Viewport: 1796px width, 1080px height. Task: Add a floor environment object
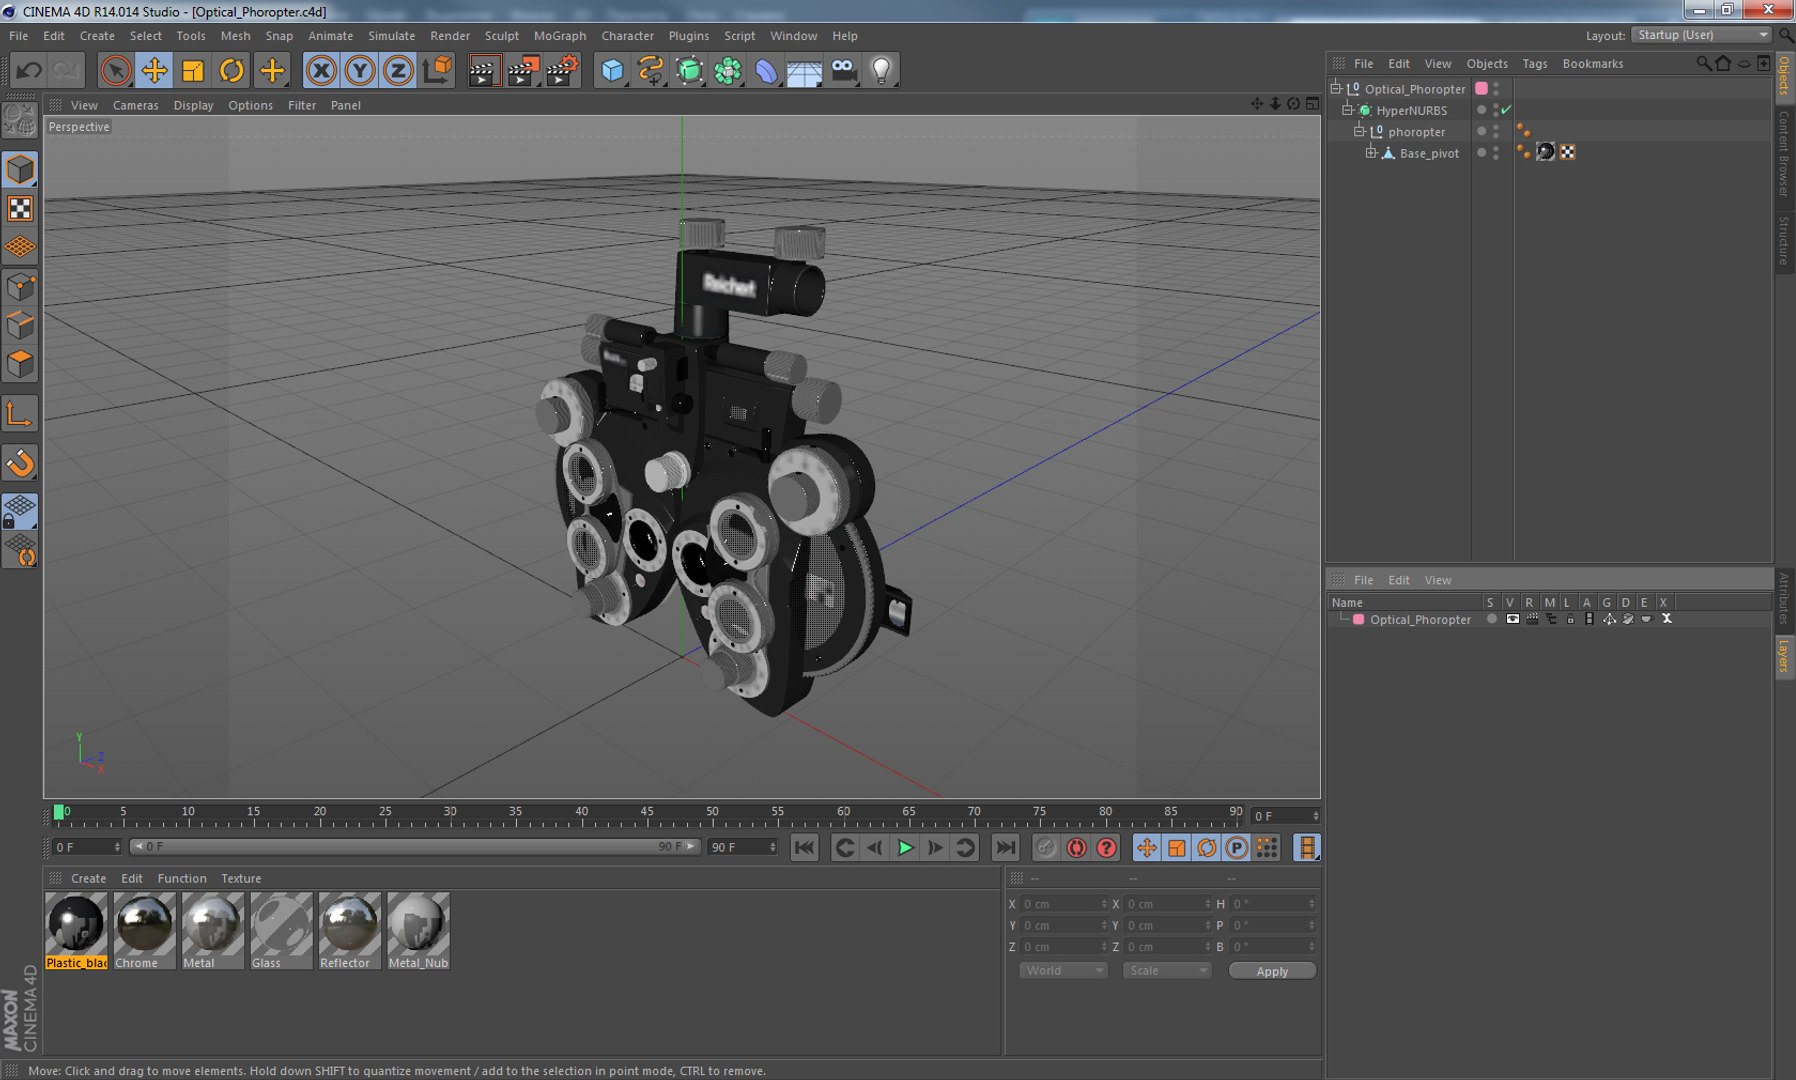click(x=804, y=70)
